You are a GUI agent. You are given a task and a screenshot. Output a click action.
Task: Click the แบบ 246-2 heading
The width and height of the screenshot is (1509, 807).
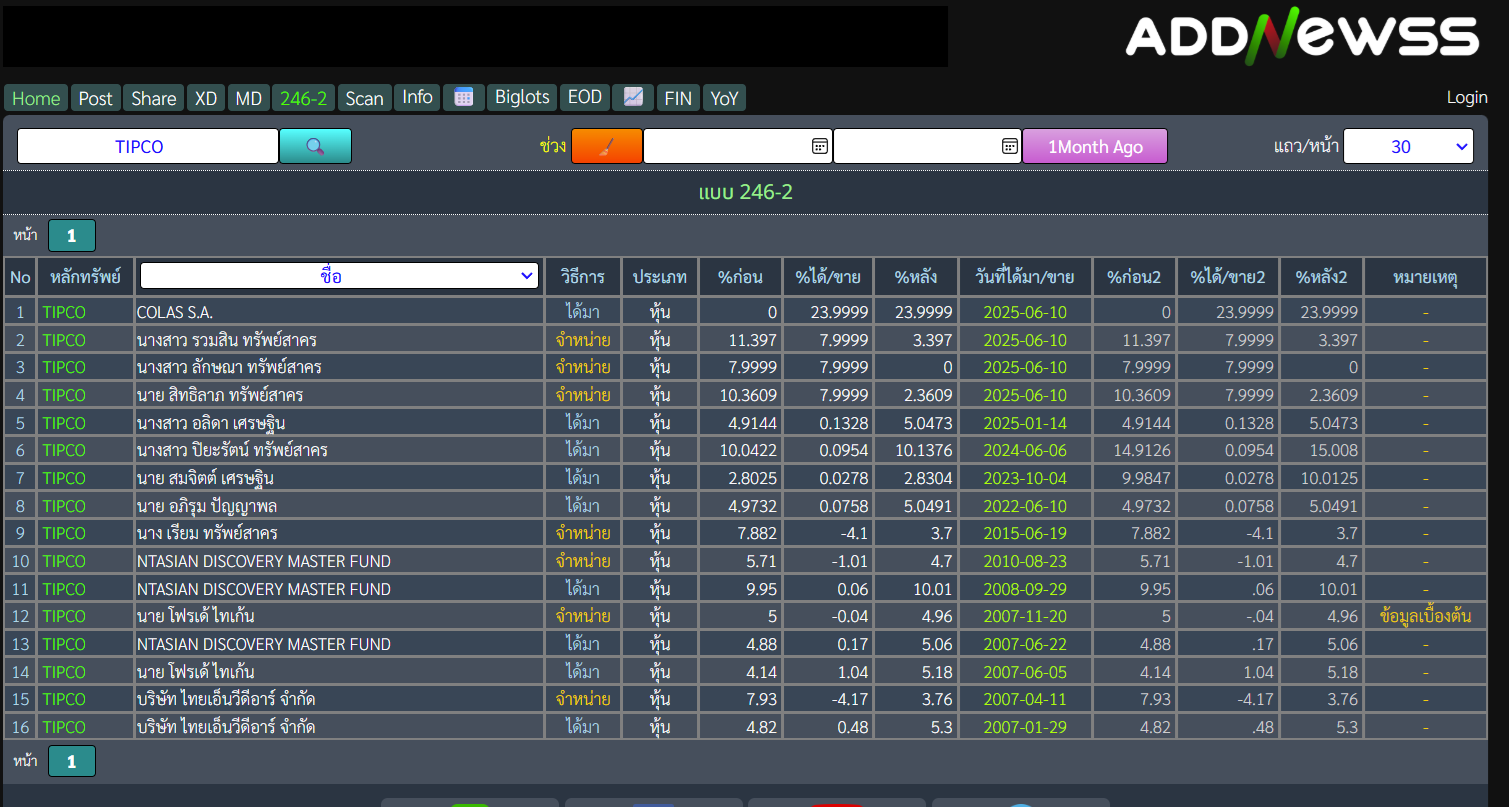pyautogui.click(x=746, y=192)
